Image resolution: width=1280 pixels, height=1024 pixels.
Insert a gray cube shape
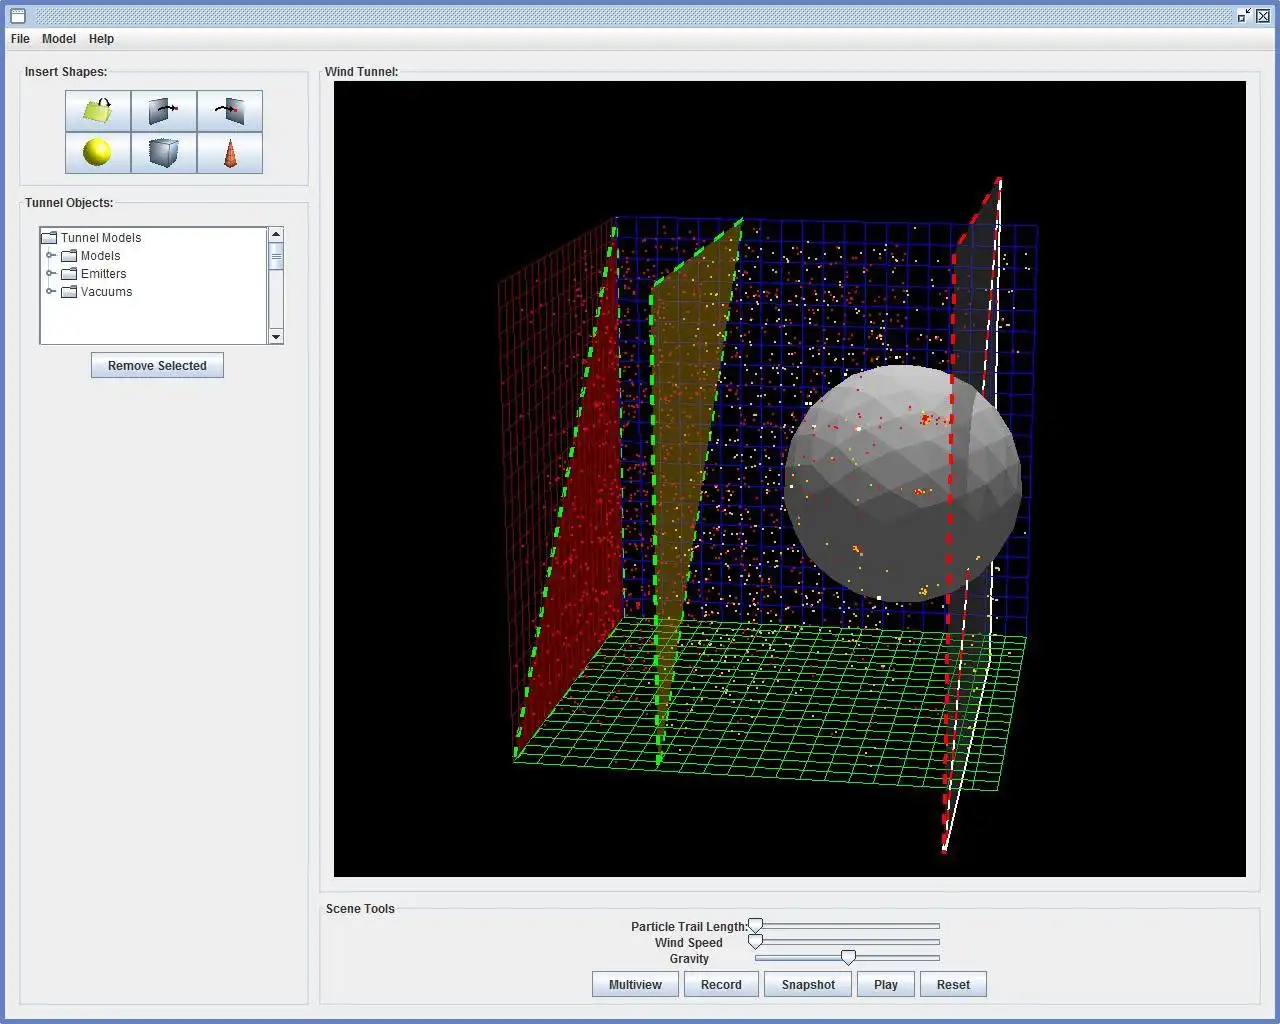164,153
